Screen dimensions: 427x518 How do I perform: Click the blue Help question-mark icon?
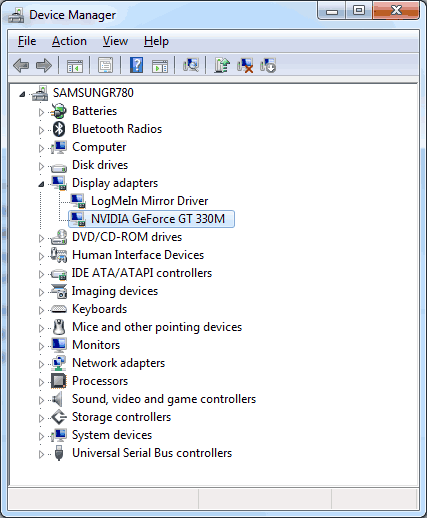click(x=137, y=65)
